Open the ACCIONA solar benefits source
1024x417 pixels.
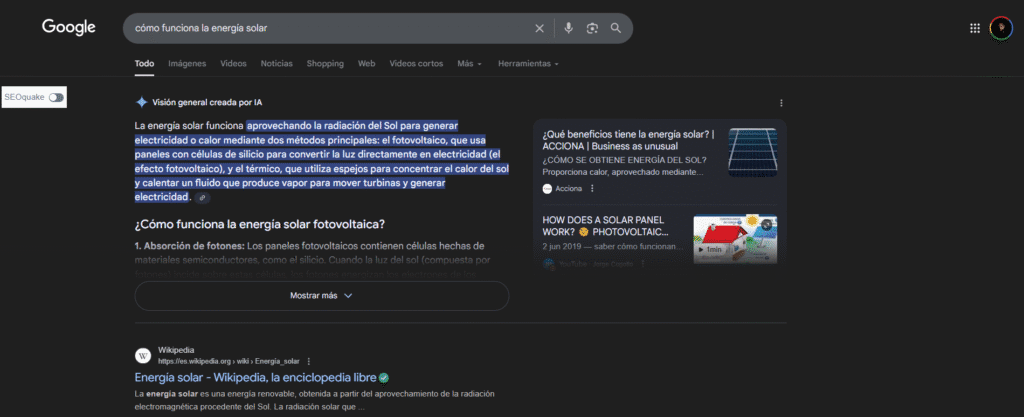pyautogui.click(x=628, y=140)
